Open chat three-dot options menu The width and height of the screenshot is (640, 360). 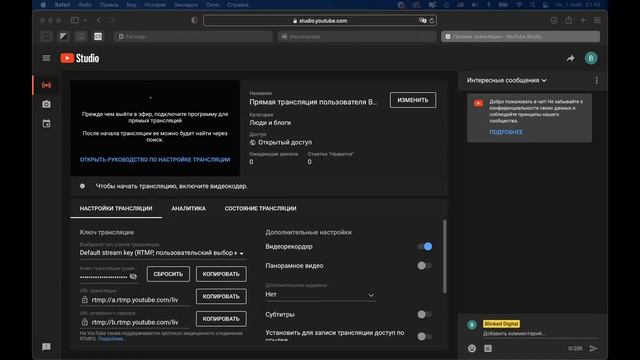coord(597,80)
